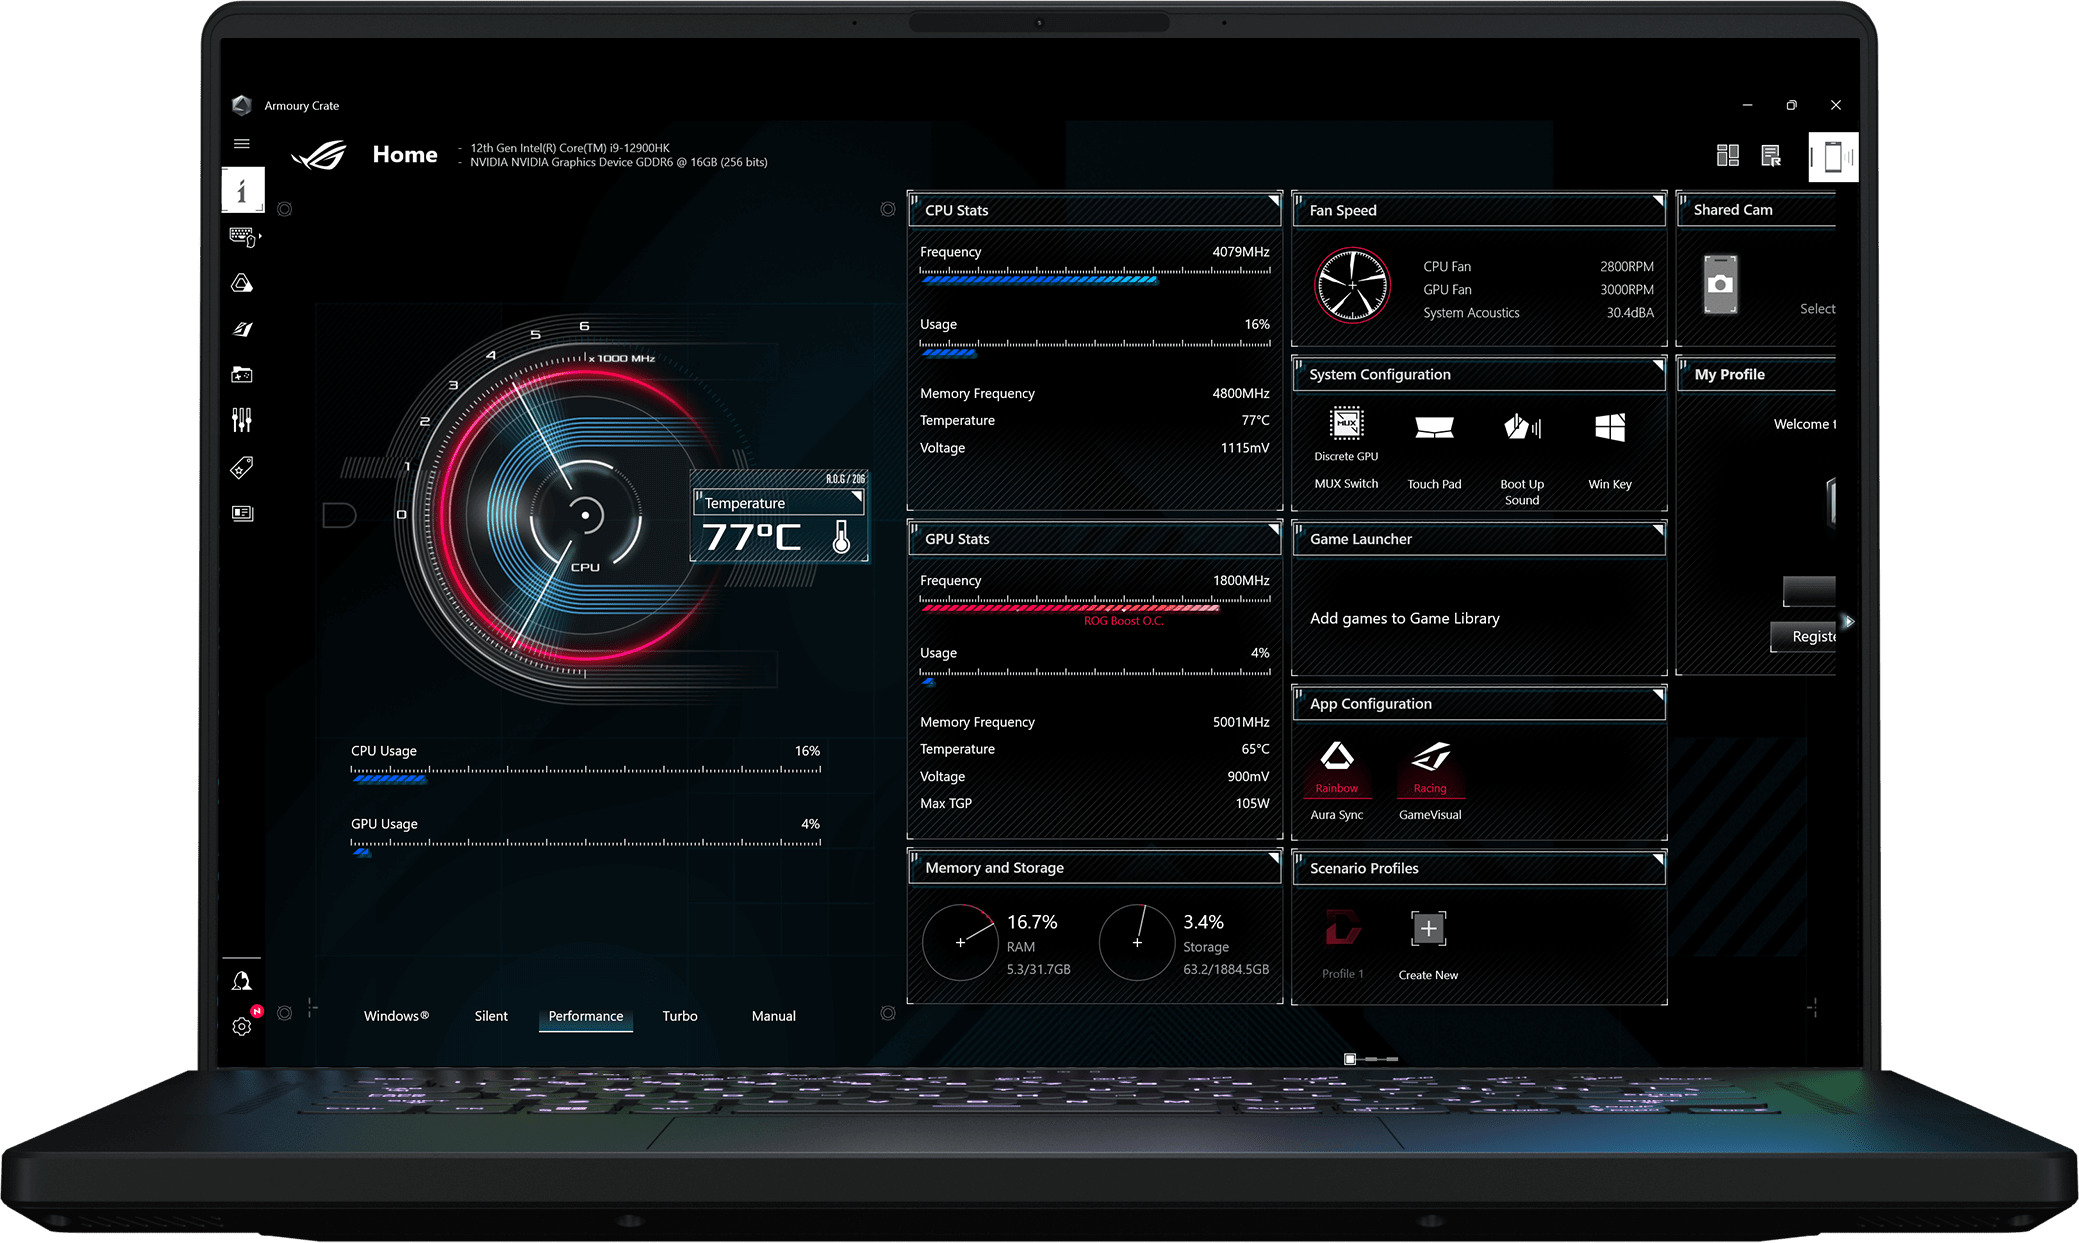Open User Center notification icon
The width and height of the screenshot is (2079, 1243).
241,981
